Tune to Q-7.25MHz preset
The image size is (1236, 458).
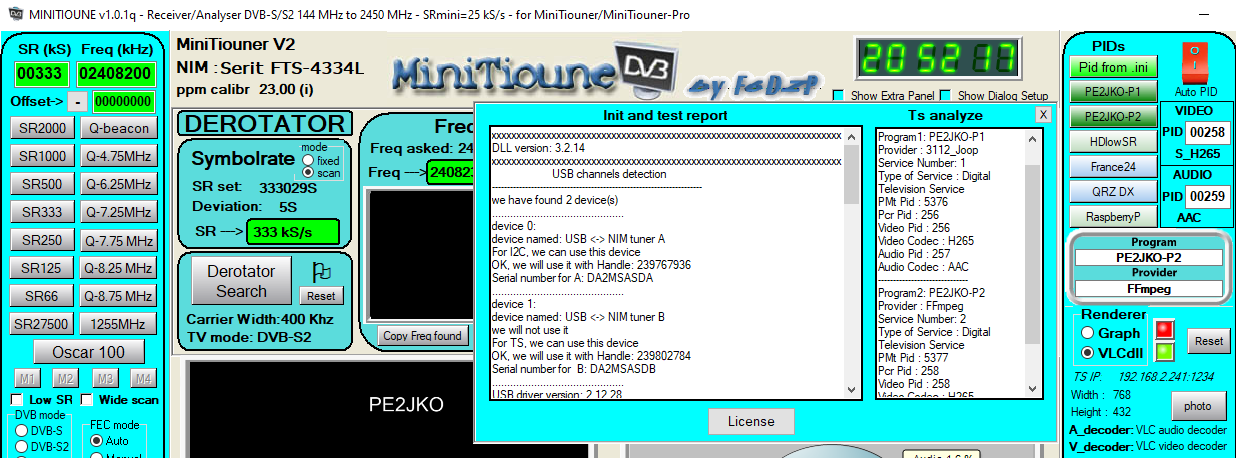point(119,212)
